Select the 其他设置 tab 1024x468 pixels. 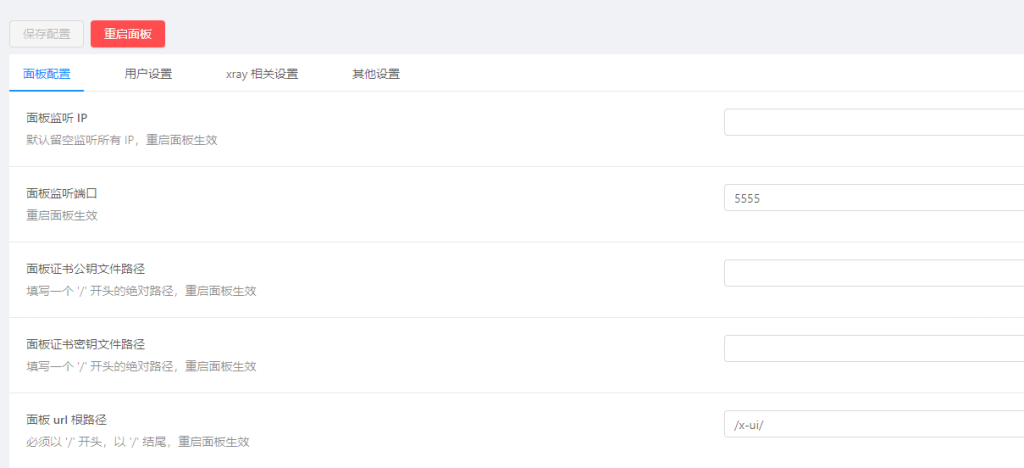[376, 74]
